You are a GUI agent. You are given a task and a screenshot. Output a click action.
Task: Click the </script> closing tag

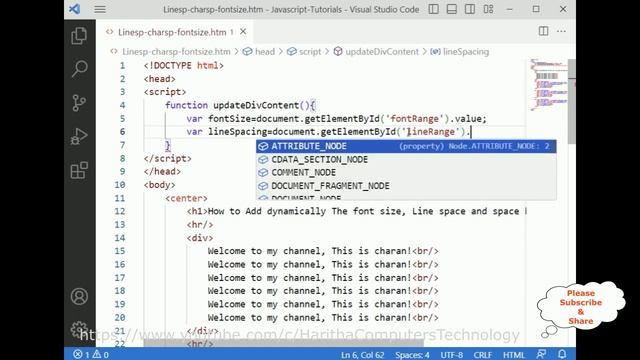(167, 158)
